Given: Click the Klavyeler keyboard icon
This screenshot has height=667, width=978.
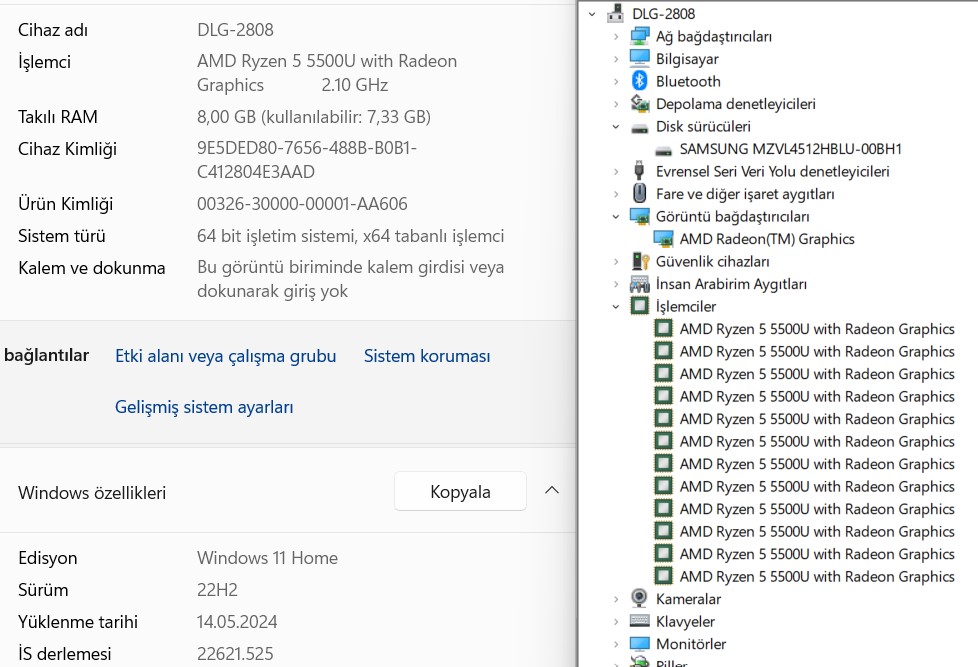Looking at the screenshot, I should click(x=639, y=621).
